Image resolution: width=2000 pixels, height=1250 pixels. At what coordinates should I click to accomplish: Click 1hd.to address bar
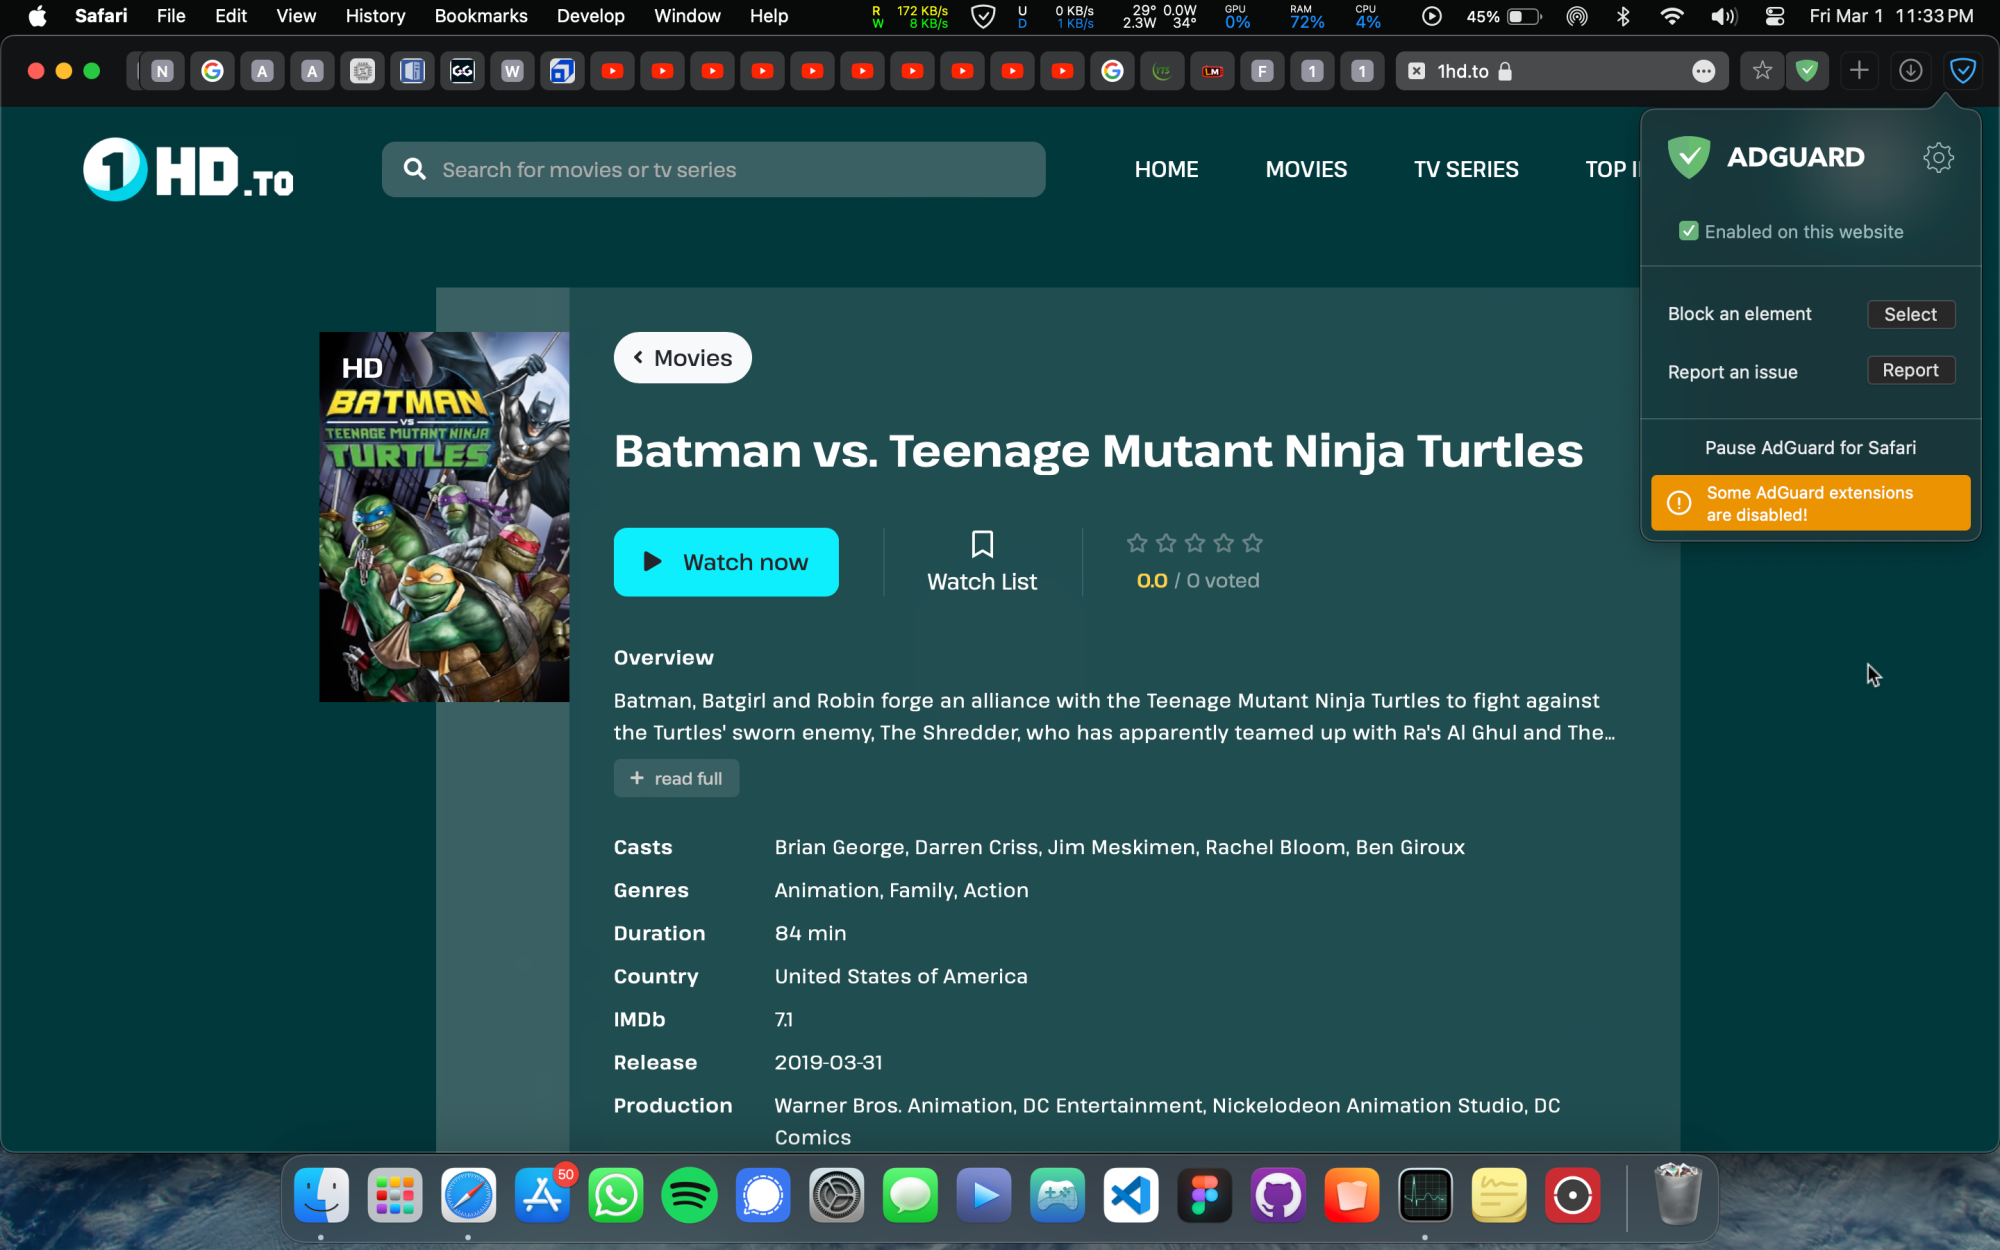click(1562, 71)
